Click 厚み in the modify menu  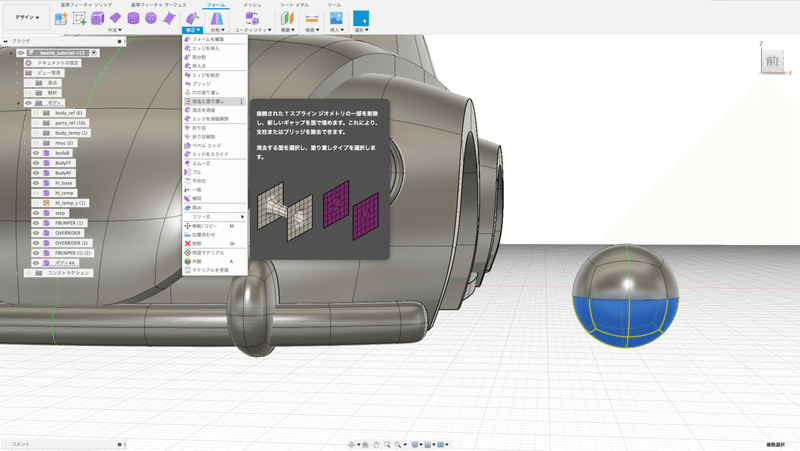point(197,207)
